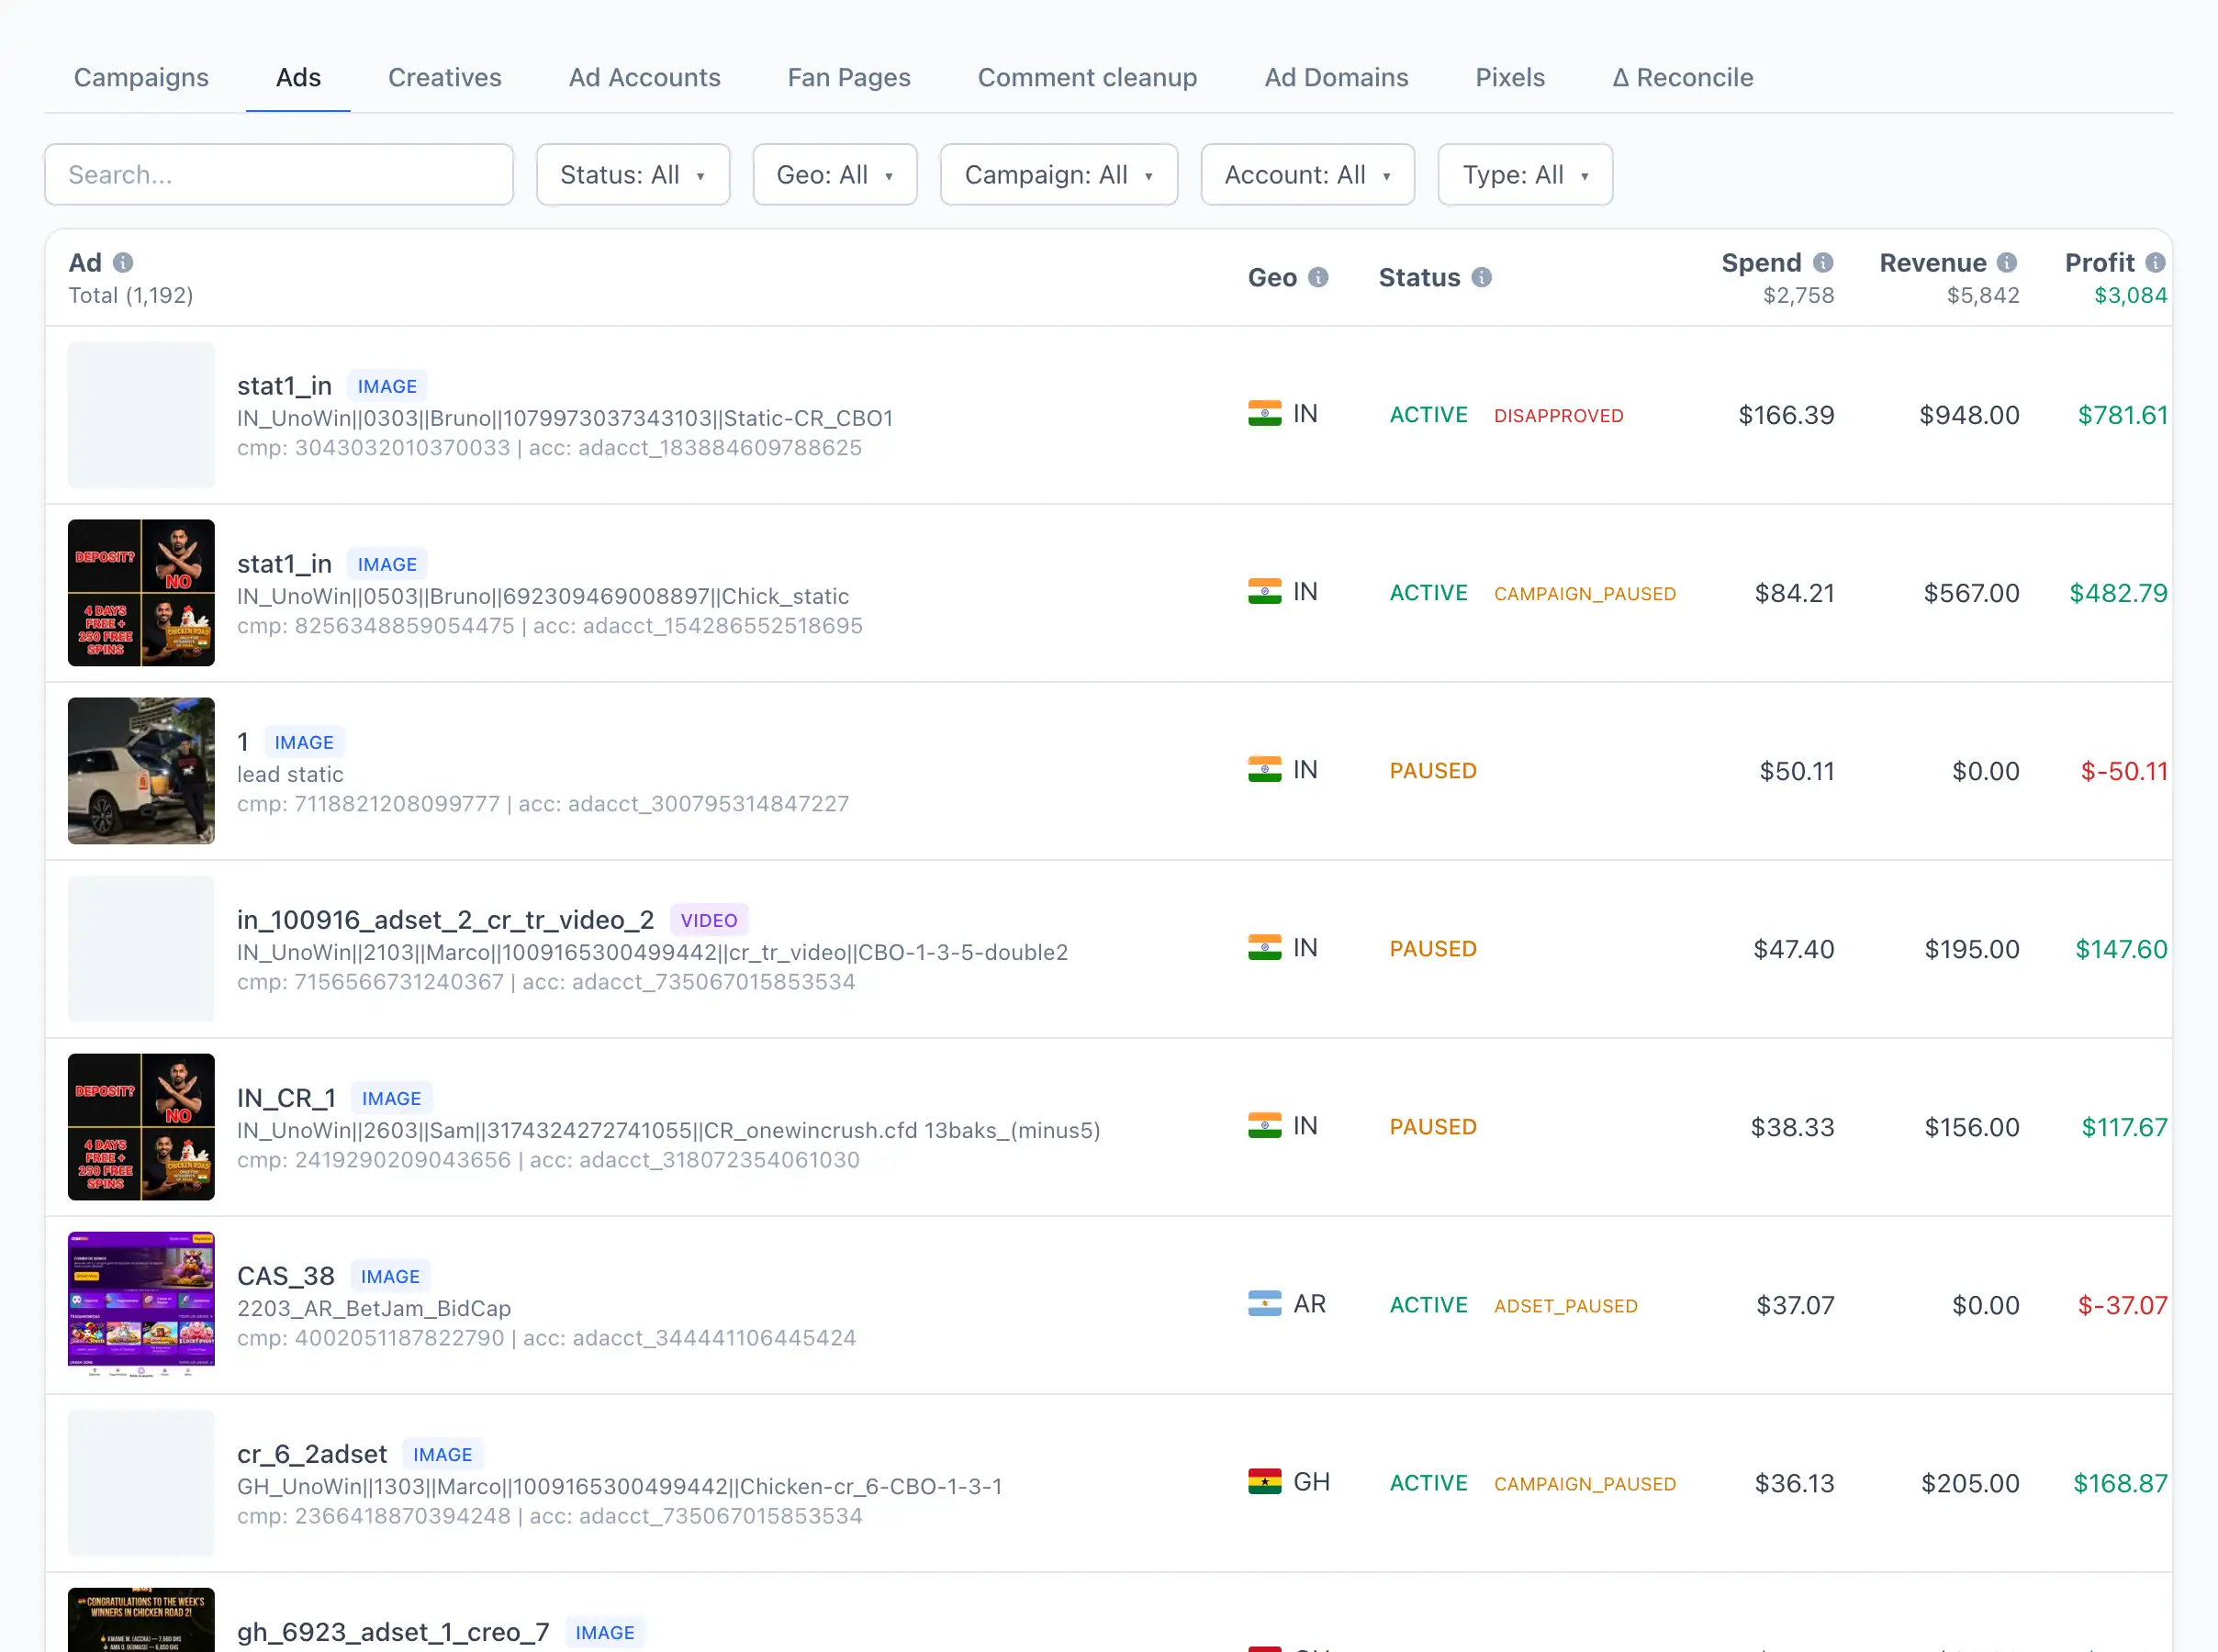The width and height of the screenshot is (2218, 1652).
Task: Open the Type: All dropdown
Action: click(1525, 175)
